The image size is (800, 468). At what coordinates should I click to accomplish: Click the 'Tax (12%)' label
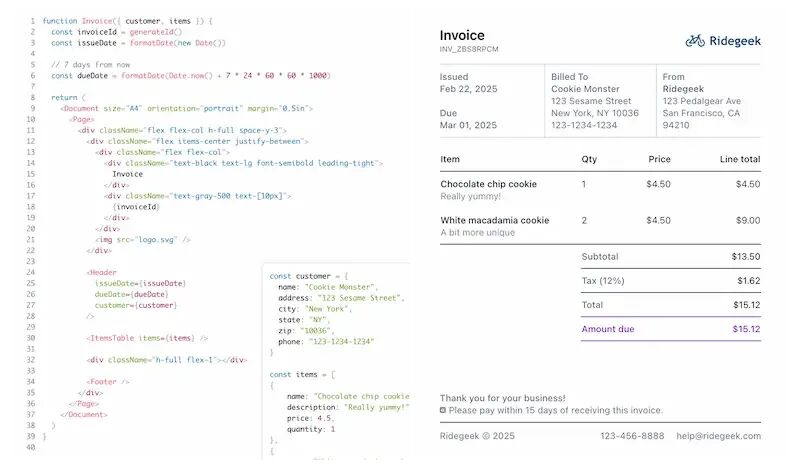coord(603,281)
